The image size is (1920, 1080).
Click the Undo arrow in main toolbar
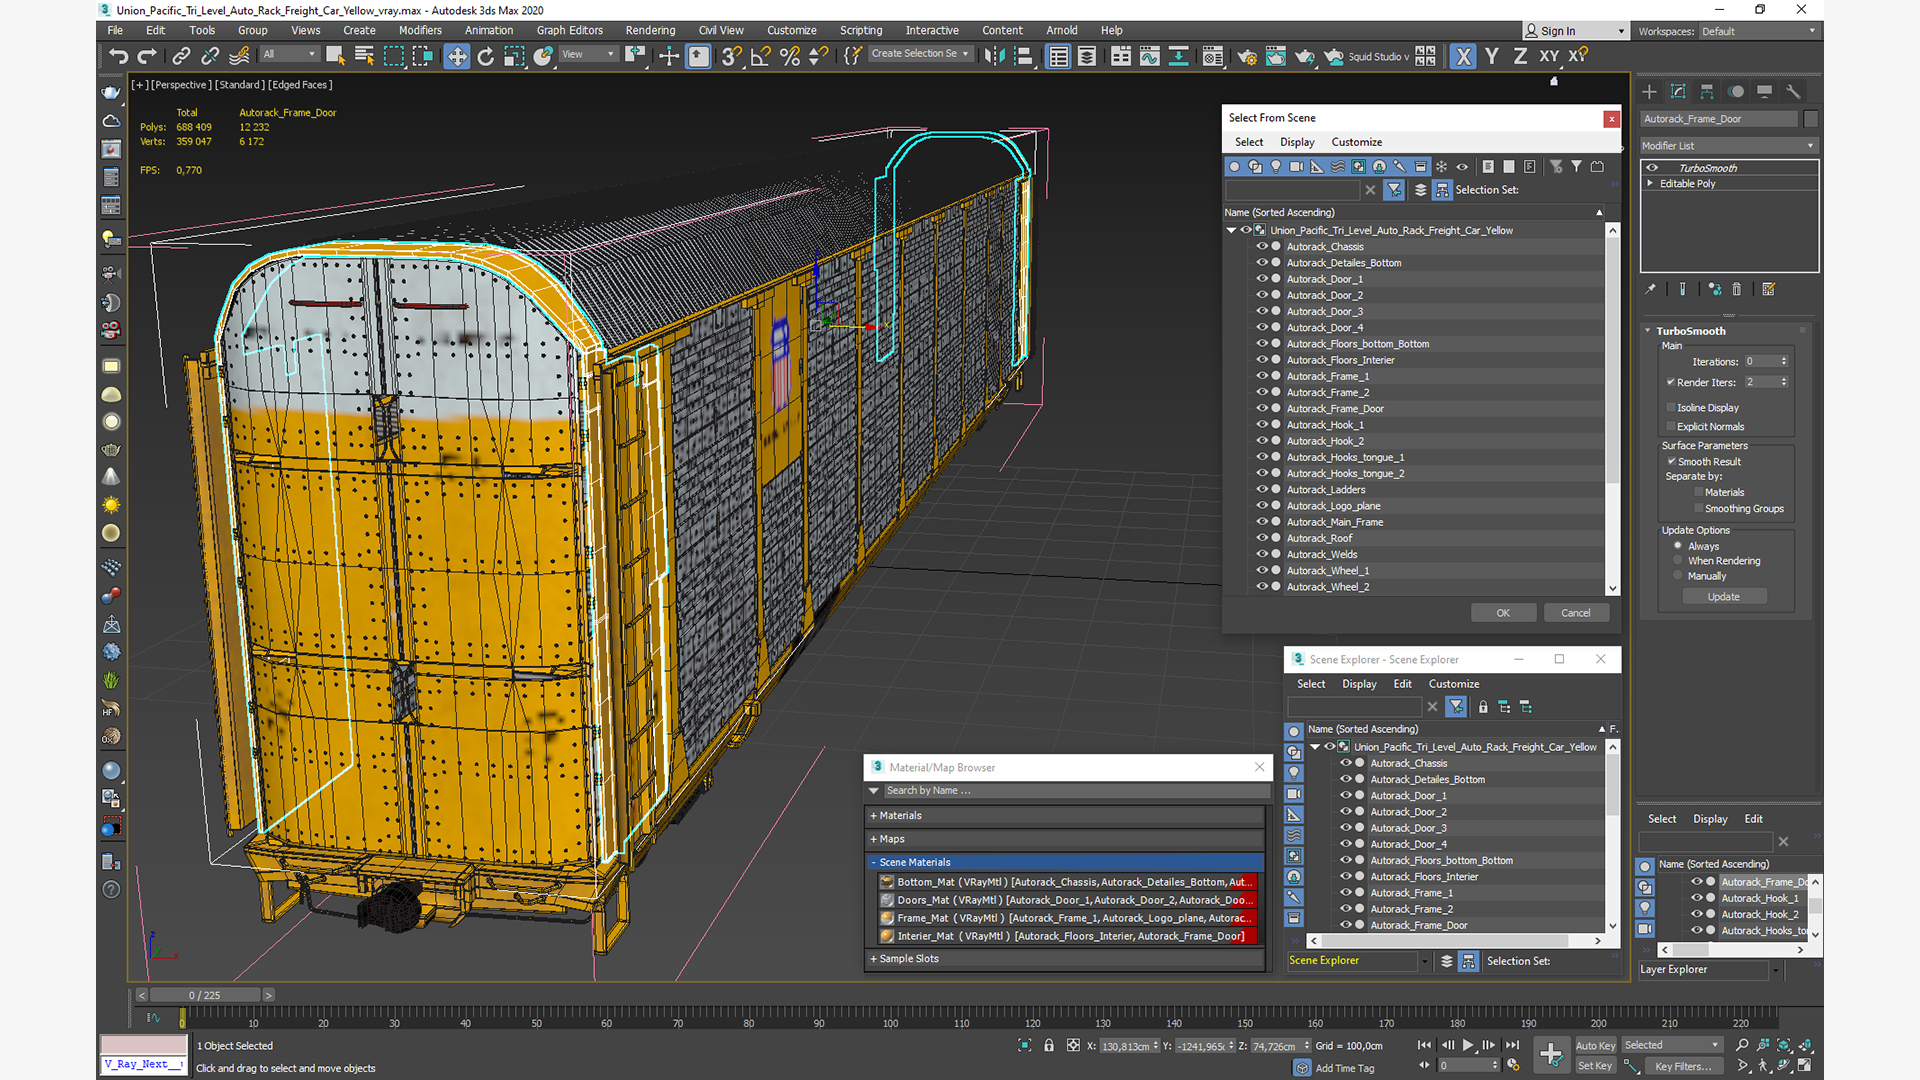point(118,57)
